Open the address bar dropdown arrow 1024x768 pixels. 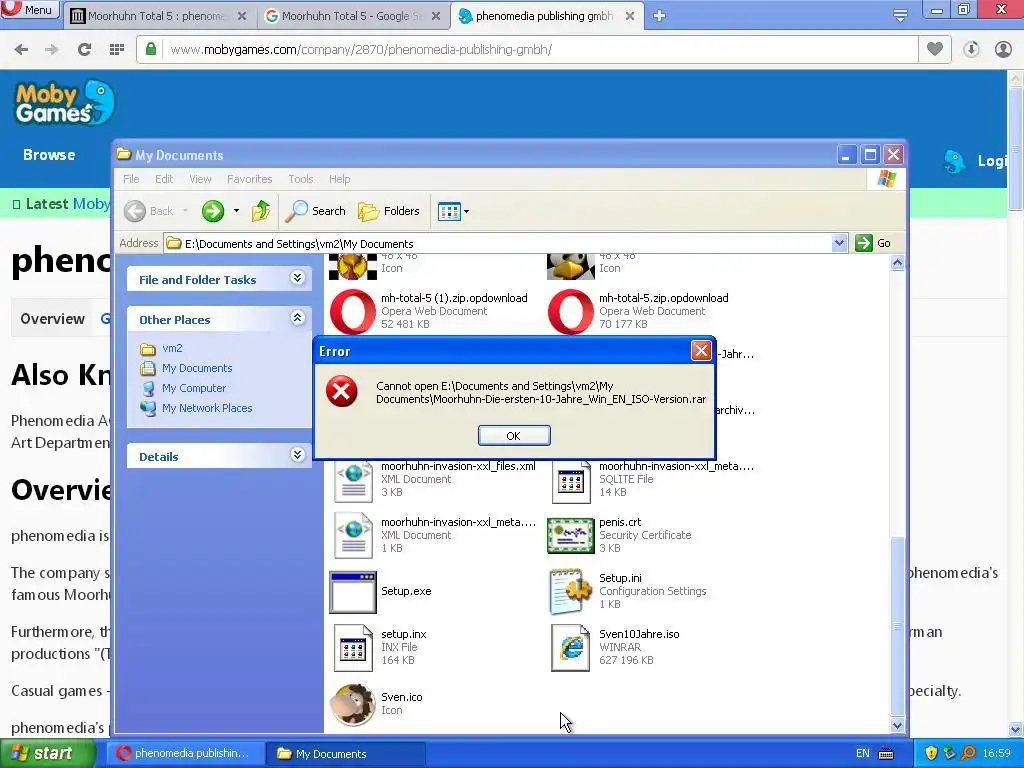click(x=840, y=244)
